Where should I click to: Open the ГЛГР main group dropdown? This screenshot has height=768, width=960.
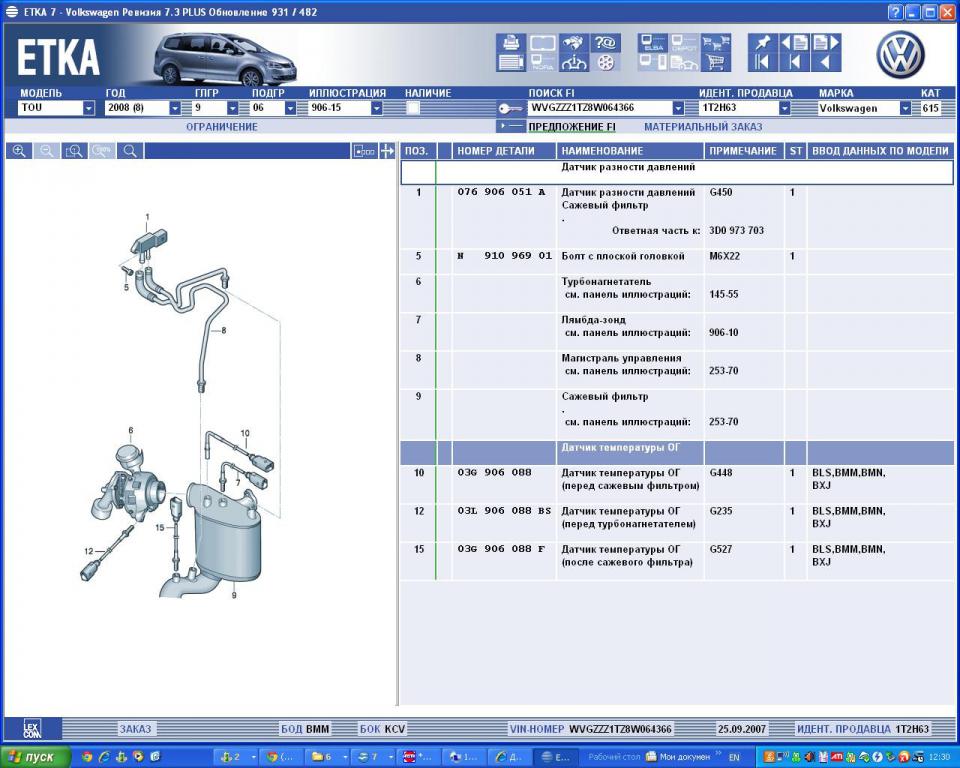(232, 108)
